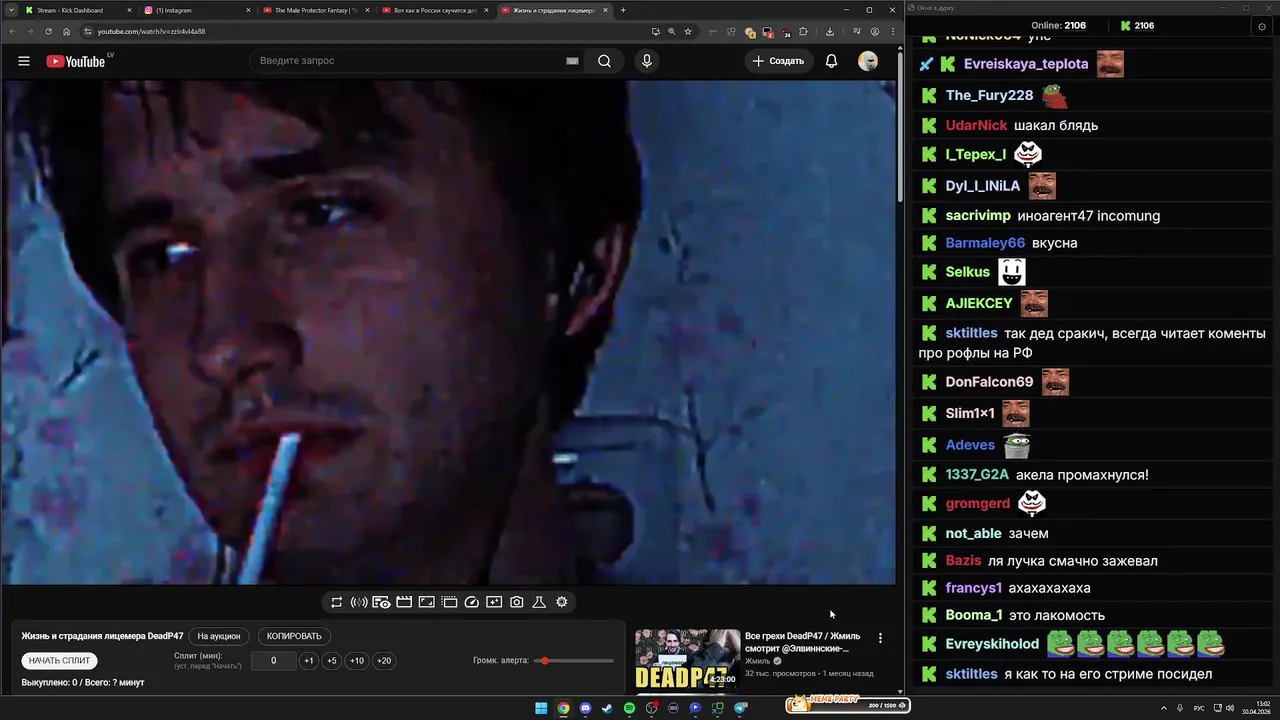The width and height of the screenshot is (1280, 720).
Task: Start voice search with microphone icon
Action: 647,61
